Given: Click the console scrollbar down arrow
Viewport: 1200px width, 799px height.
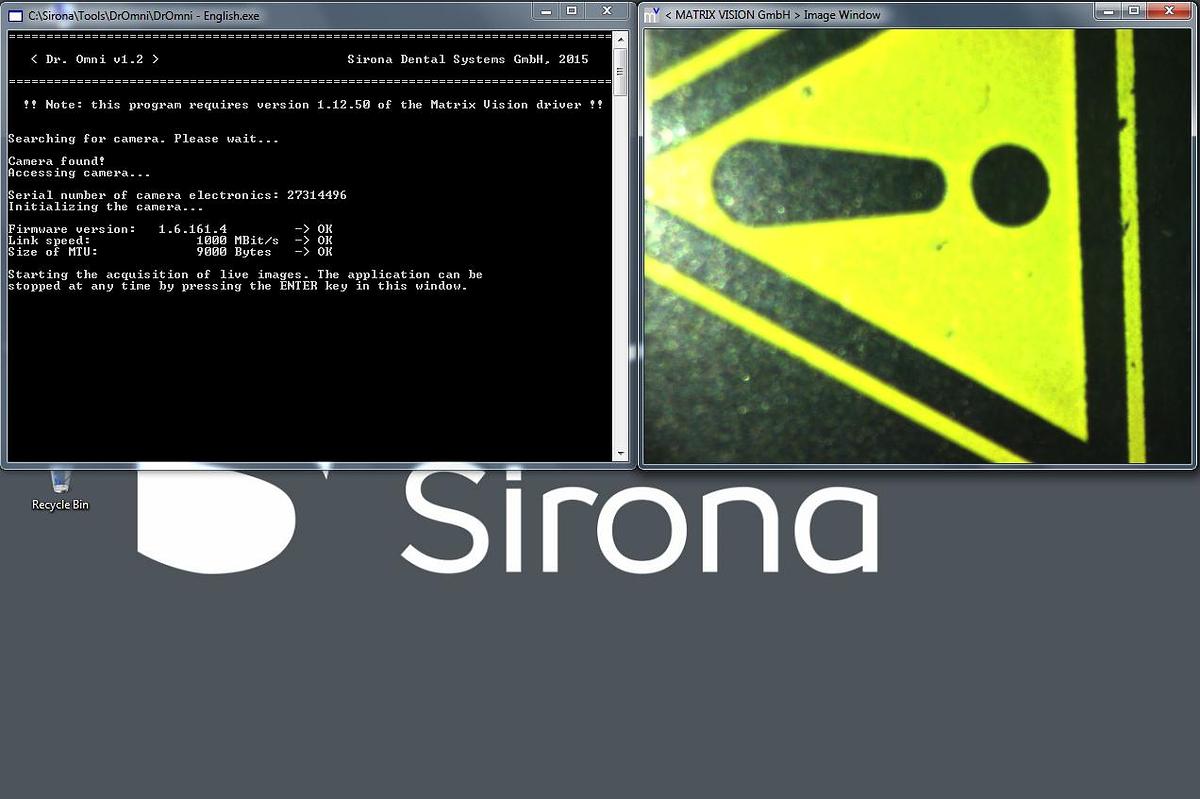Looking at the screenshot, I should (620, 454).
